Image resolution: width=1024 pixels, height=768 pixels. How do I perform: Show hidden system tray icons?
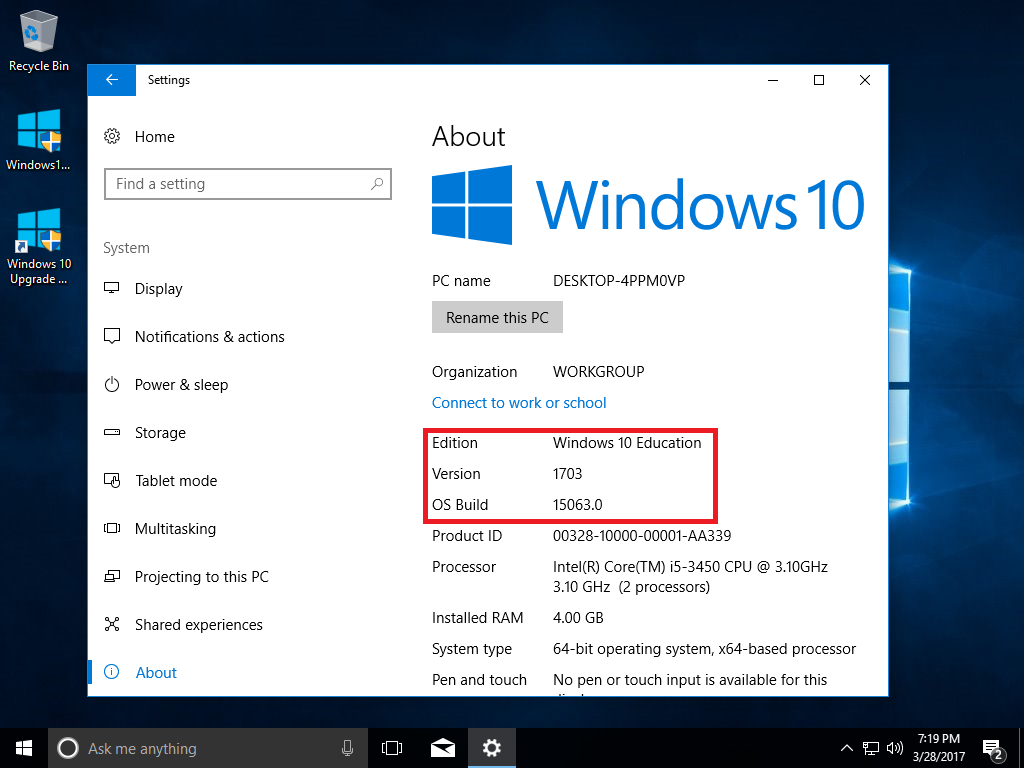coord(847,748)
